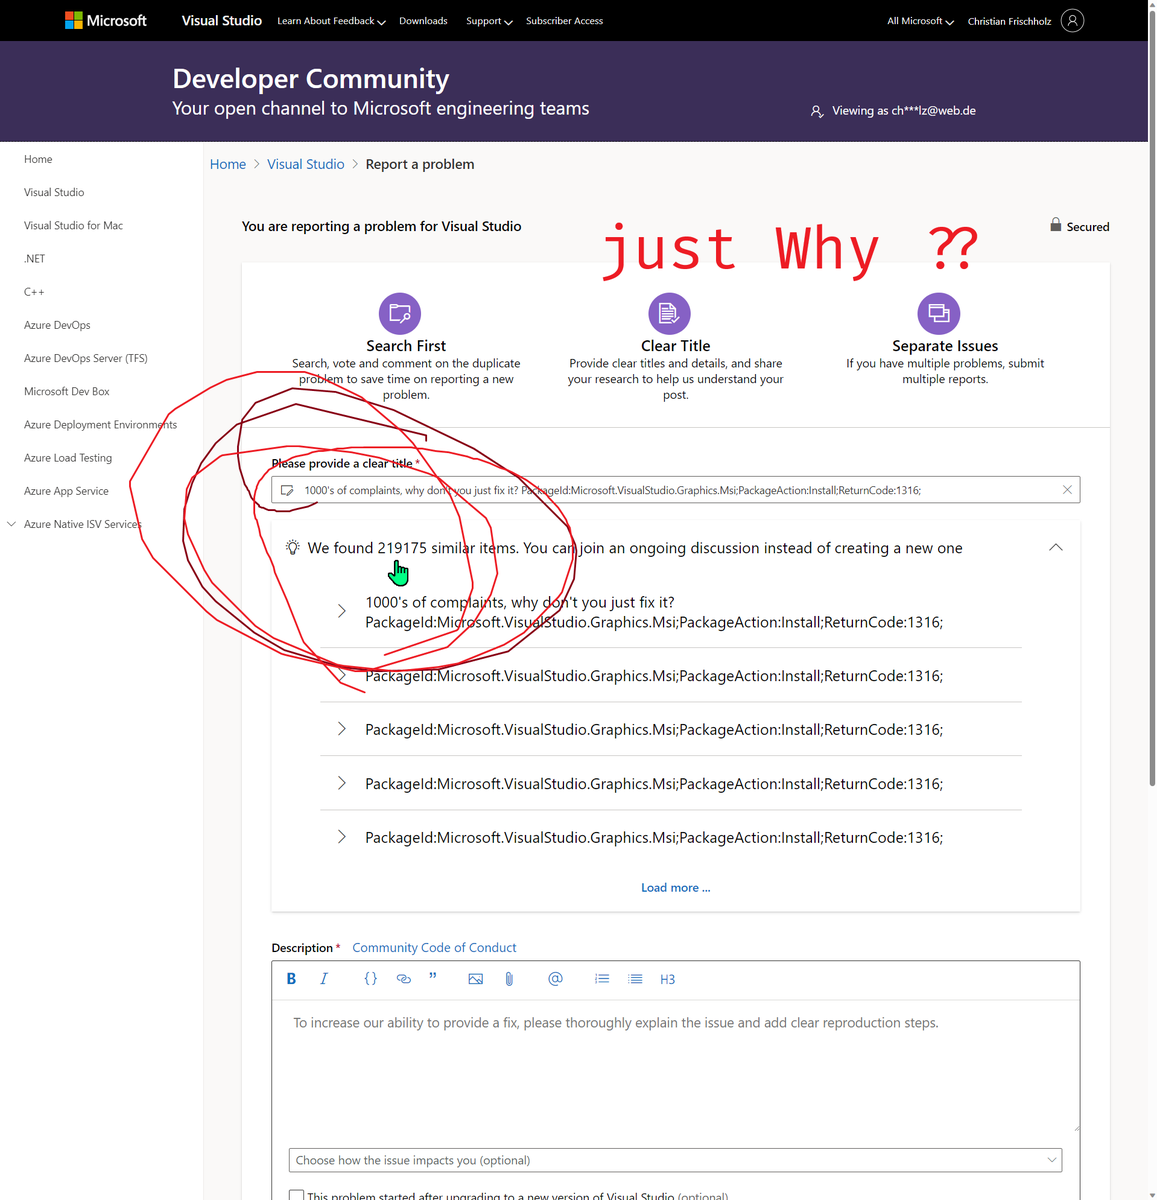Click the edit icon inside the title field
Screen dimensions: 1157x1200
287,490
